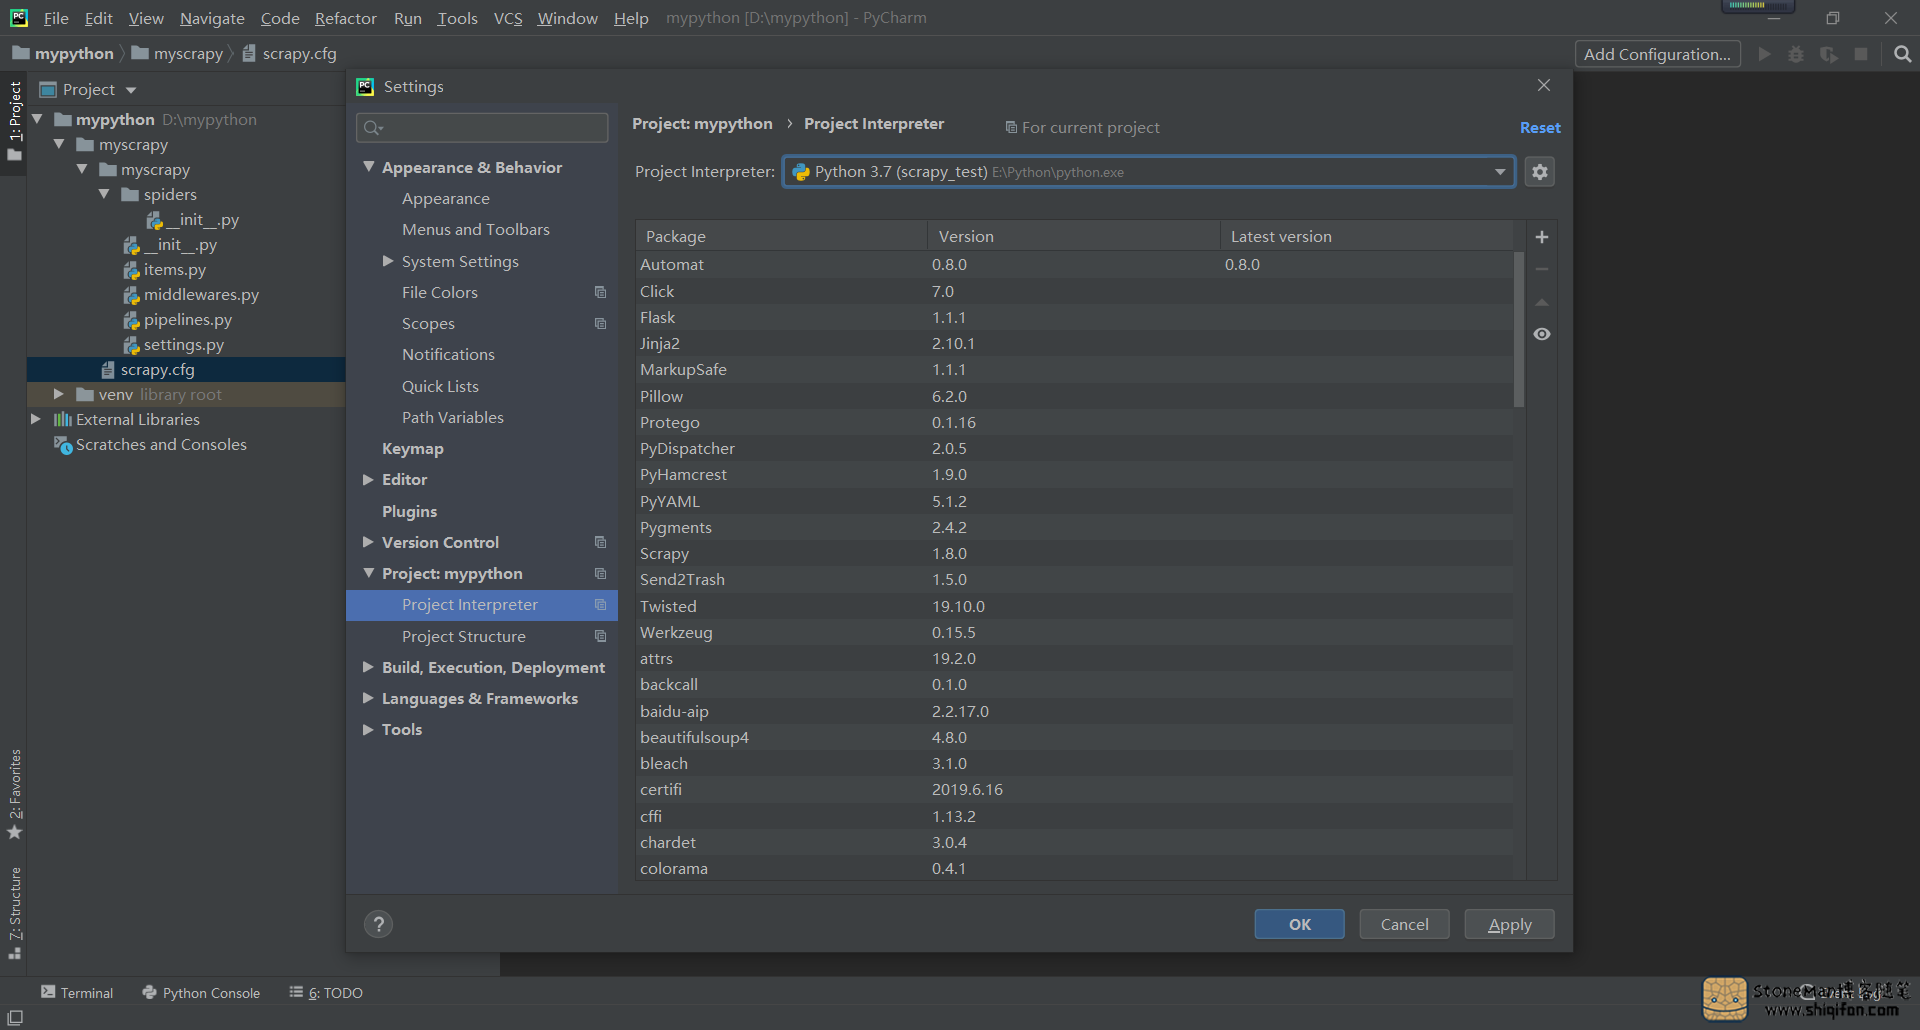The height and width of the screenshot is (1030, 1920).
Task: Select Twisted package row
Action: [1075, 606]
